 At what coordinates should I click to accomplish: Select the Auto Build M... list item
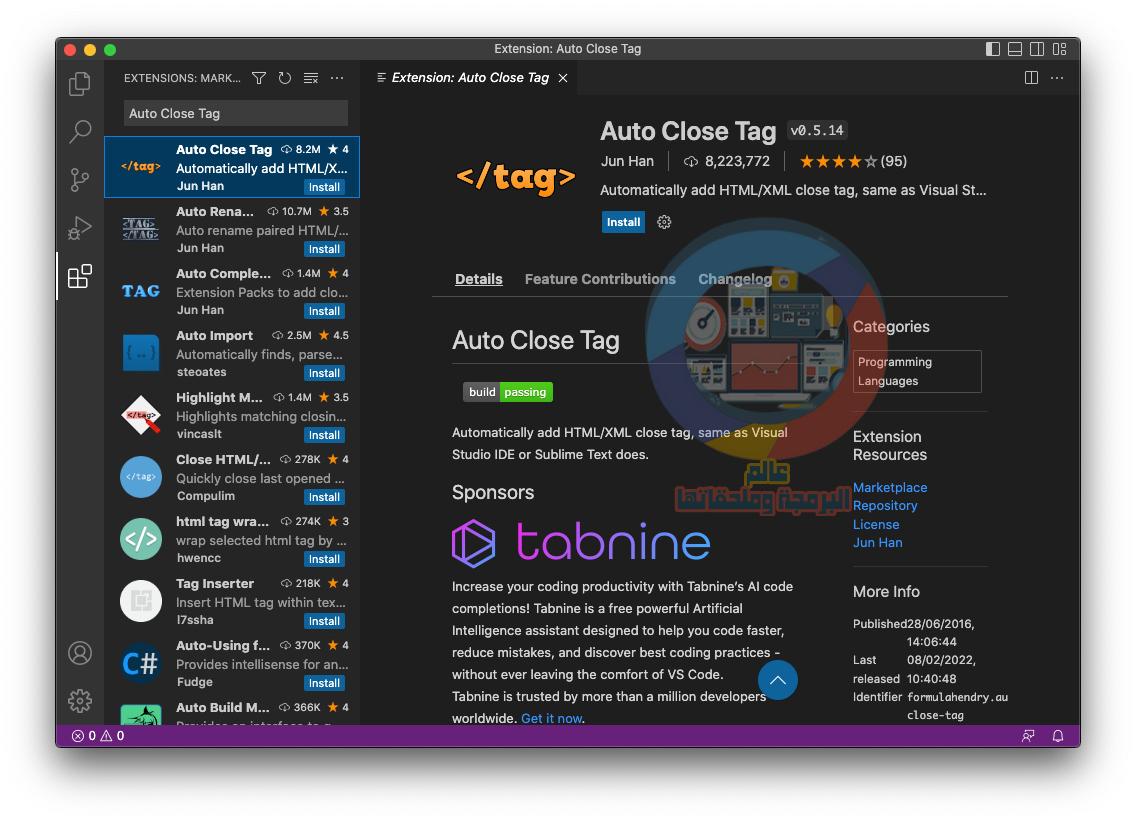(232, 710)
